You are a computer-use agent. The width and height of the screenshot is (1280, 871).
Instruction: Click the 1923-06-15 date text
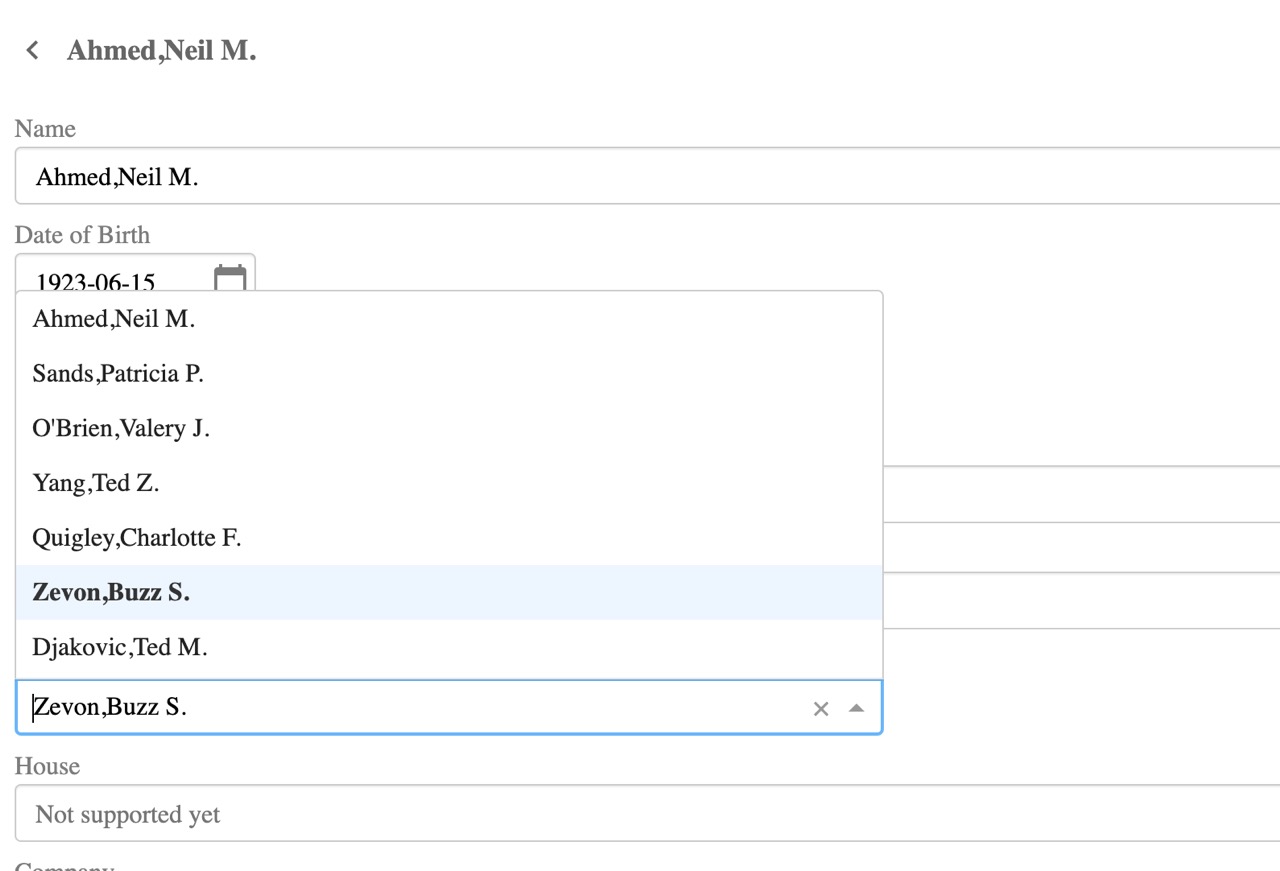[x=96, y=282]
